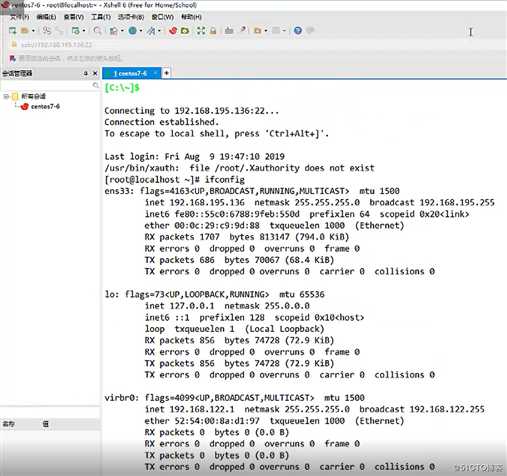Image resolution: width=507 pixels, height=476 pixels.
Task: Collapse the 所有会话 tree node
Action: (6, 97)
